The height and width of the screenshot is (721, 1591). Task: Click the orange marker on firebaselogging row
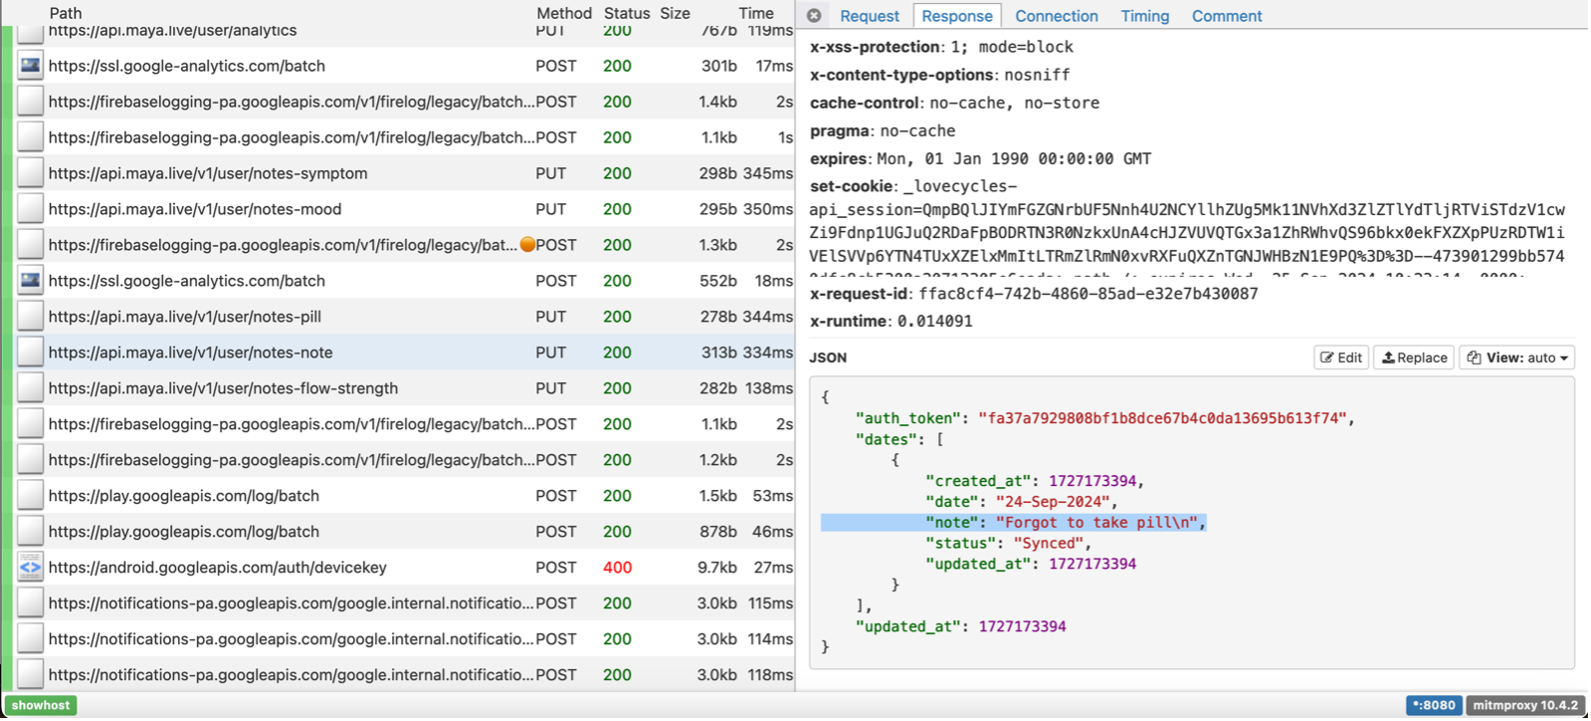click(x=527, y=245)
